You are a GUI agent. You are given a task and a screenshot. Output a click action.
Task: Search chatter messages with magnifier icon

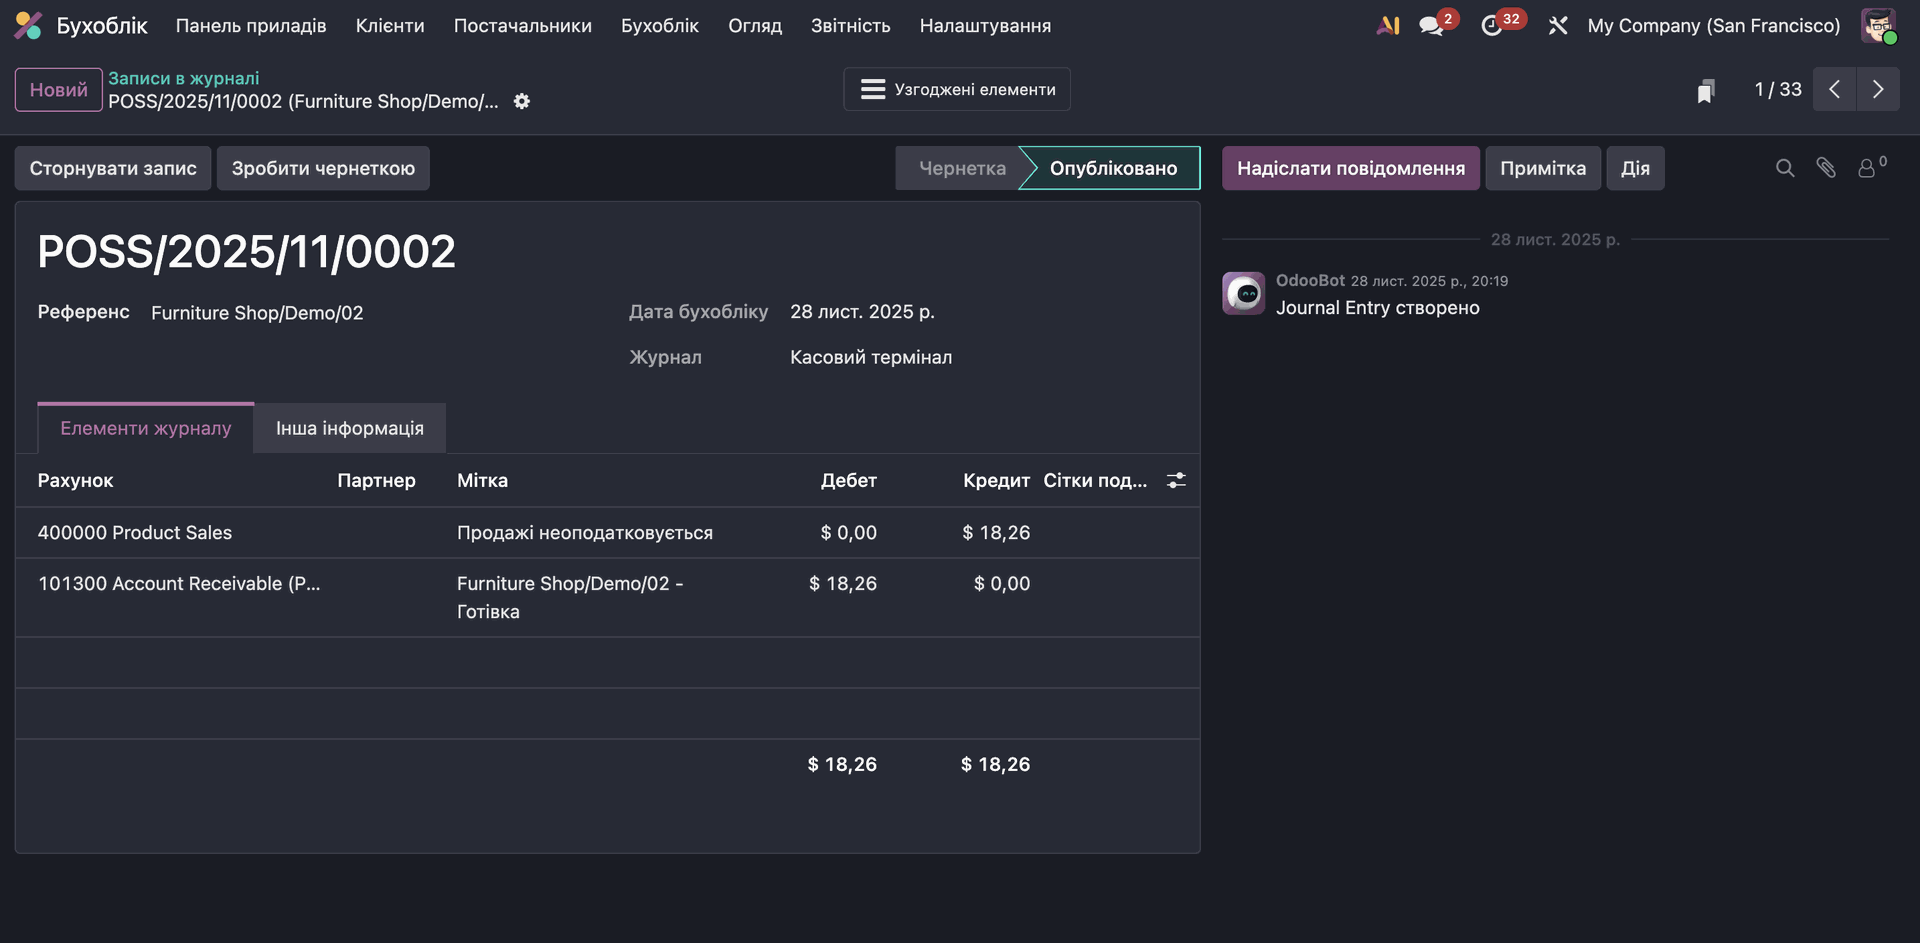click(x=1785, y=168)
